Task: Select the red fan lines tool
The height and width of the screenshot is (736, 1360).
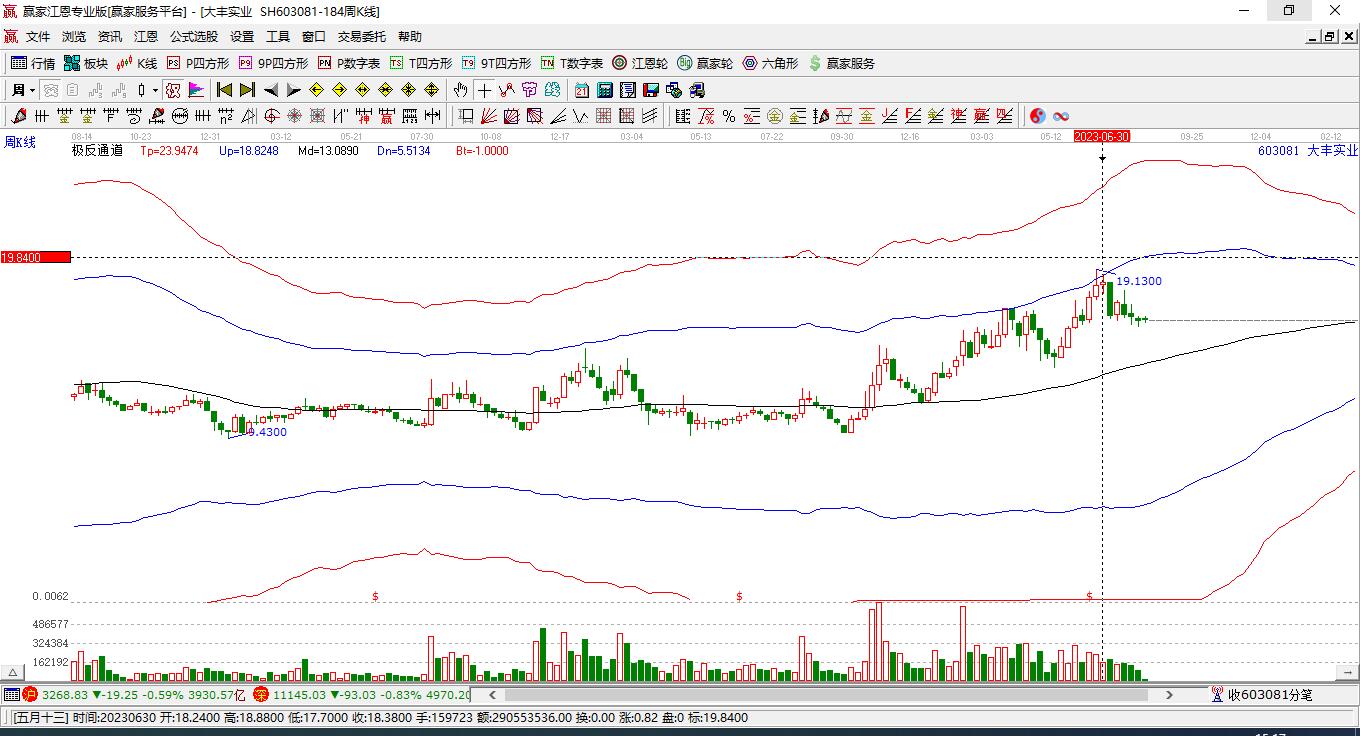Action: [x=489, y=116]
